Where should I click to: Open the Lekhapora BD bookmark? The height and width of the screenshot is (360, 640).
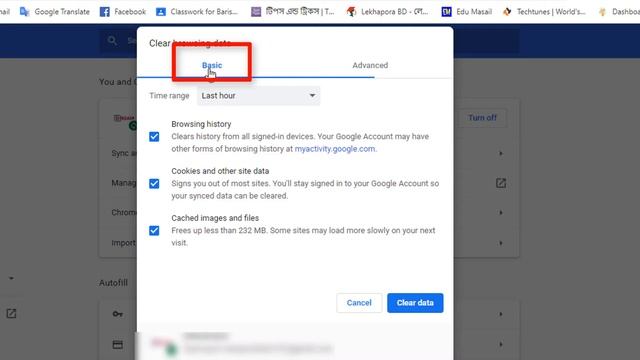coord(387,12)
